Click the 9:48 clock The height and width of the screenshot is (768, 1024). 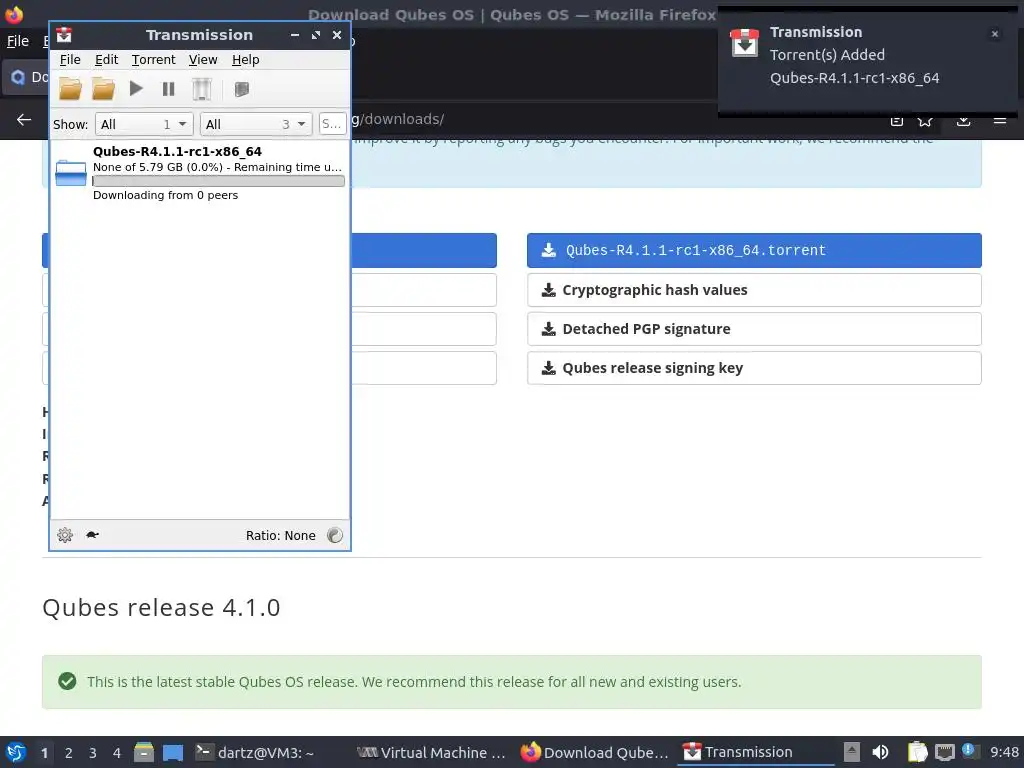(x=1004, y=752)
